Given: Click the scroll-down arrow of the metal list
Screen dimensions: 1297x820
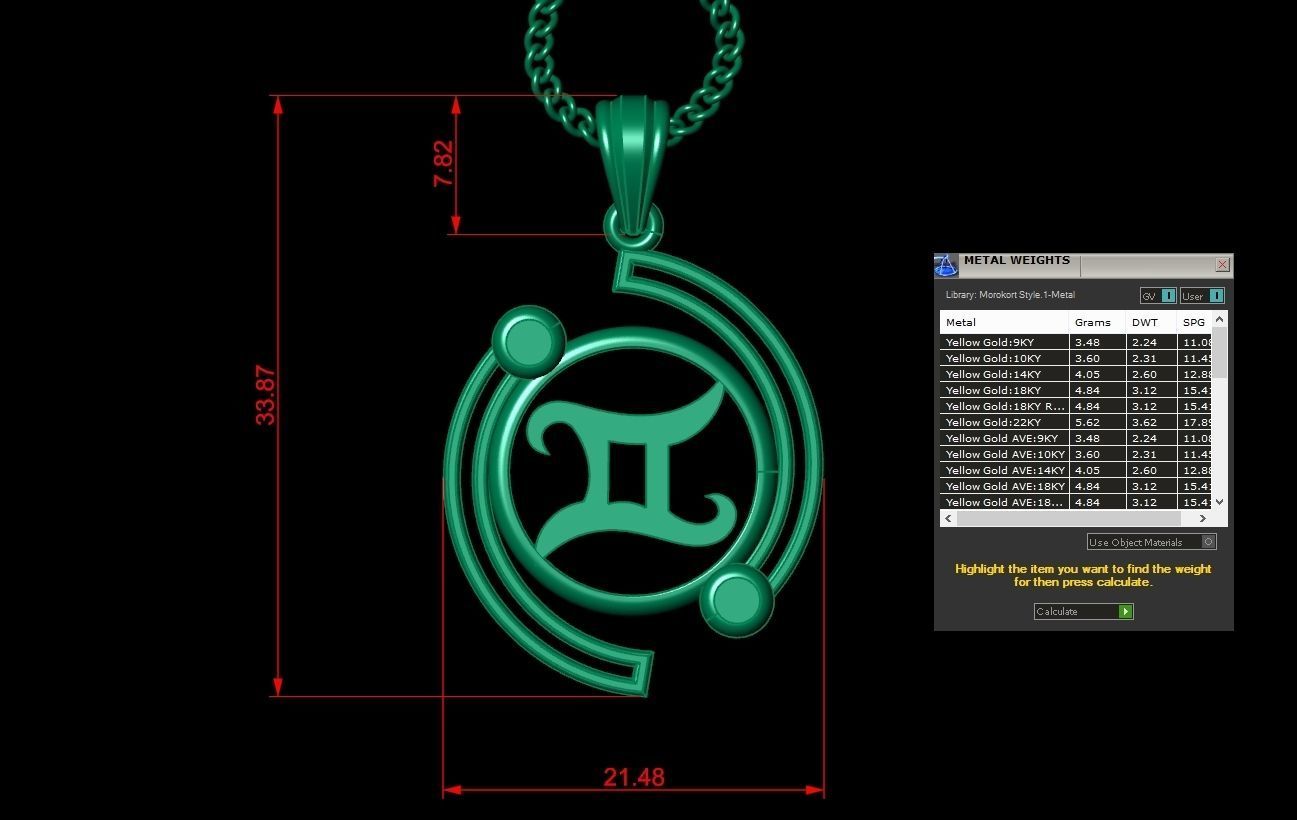Looking at the screenshot, I should click(x=1219, y=502).
